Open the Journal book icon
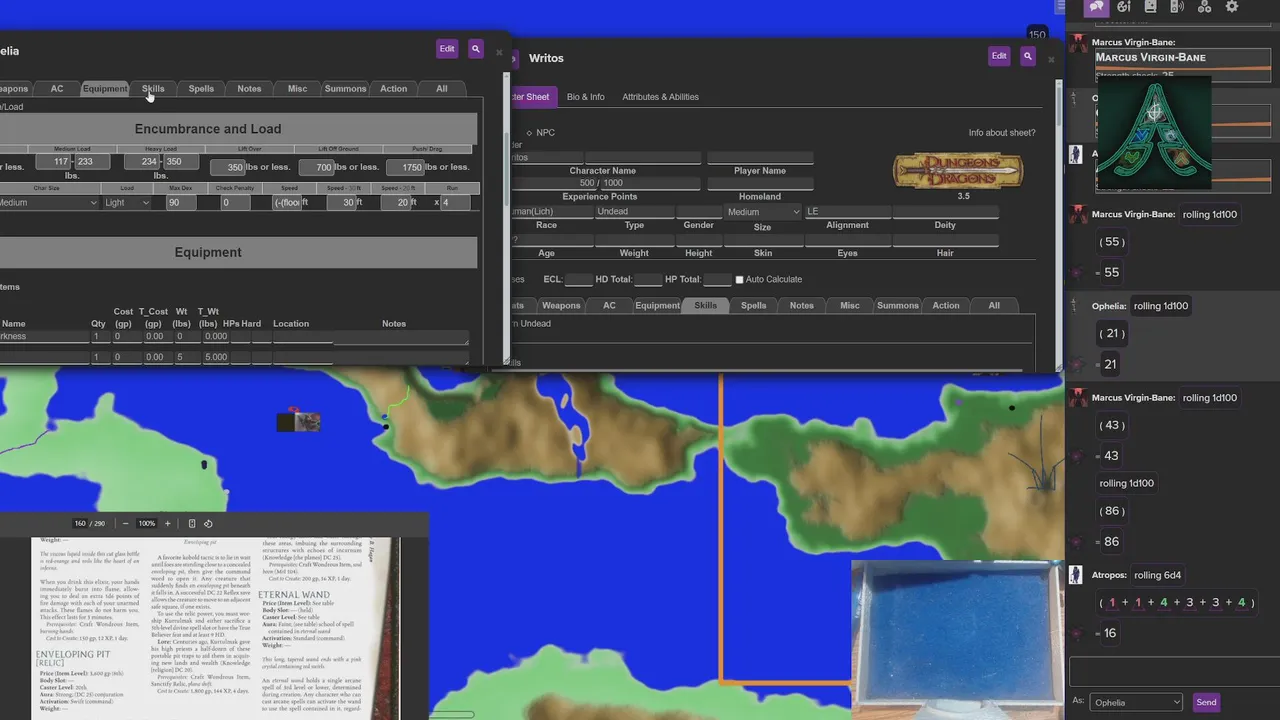Viewport: 1280px width, 720px height. pos(1151,7)
